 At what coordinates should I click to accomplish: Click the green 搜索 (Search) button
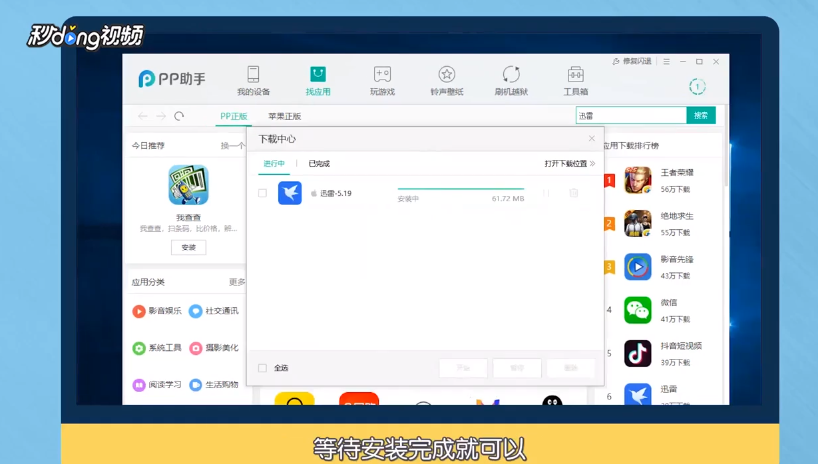[x=701, y=115]
